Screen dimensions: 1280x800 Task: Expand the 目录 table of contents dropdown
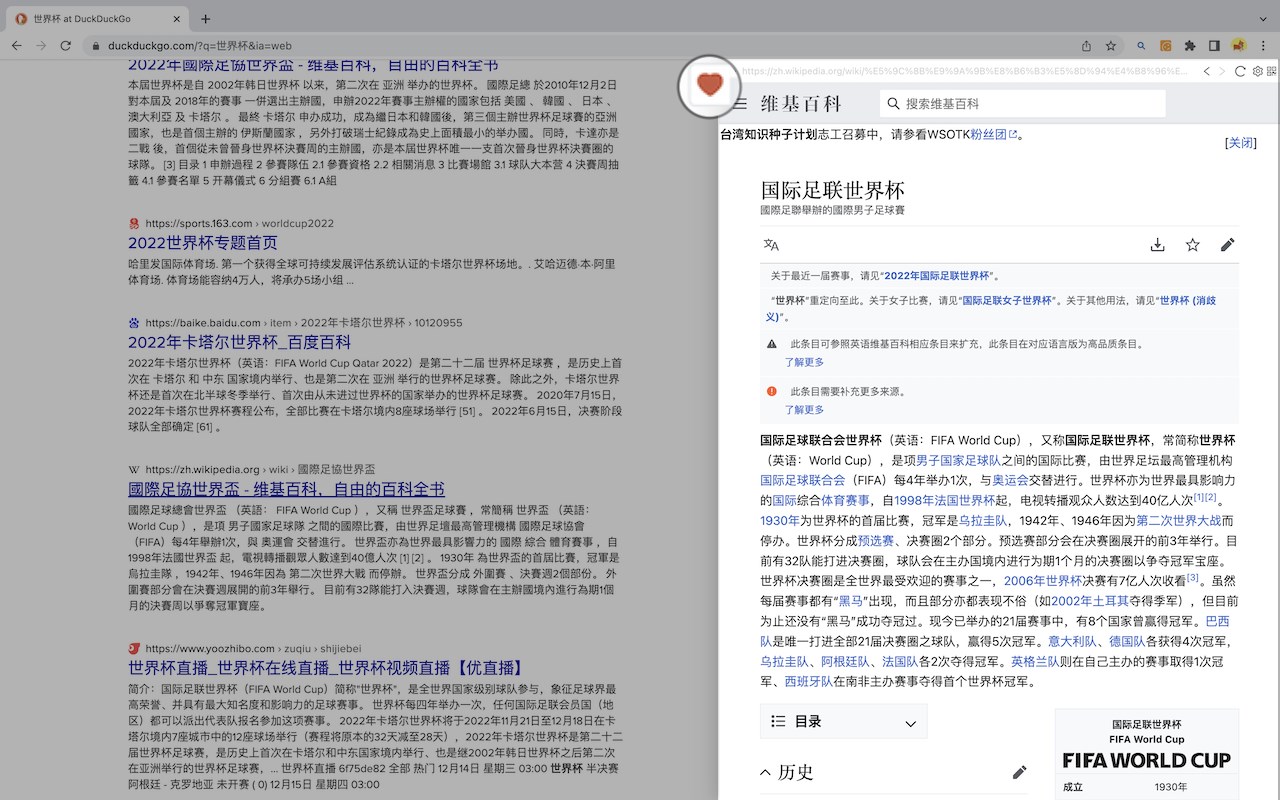pyautogui.click(x=843, y=722)
